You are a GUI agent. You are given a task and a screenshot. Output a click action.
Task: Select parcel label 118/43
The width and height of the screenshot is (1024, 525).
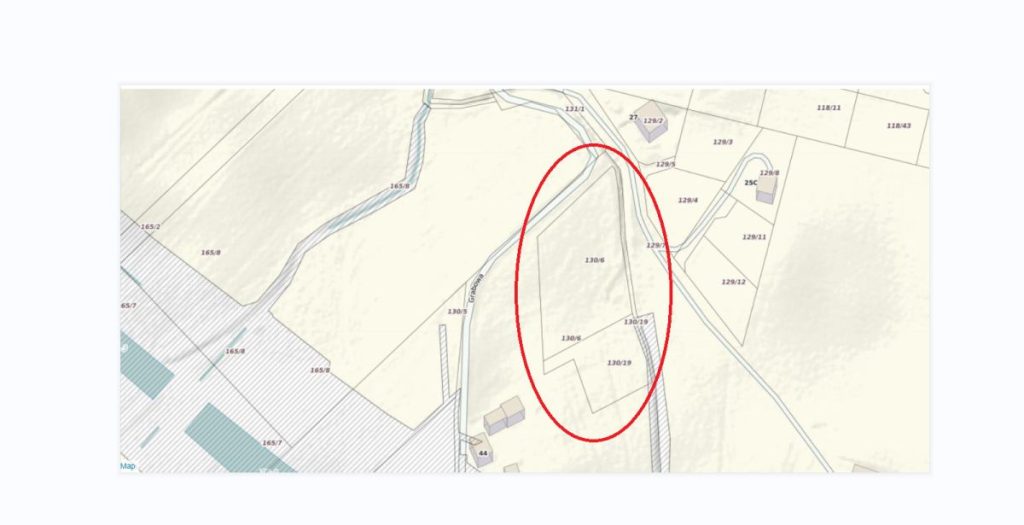[x=899, y=125]
